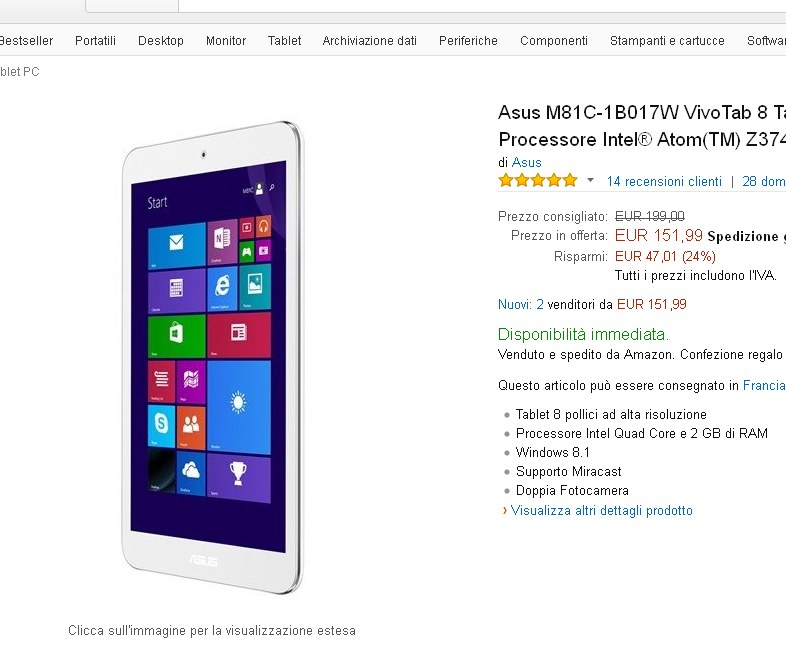Select Desktop in the navigation bar
The height and width of the screenshot is (664, 786).
(x=160, y=41)
